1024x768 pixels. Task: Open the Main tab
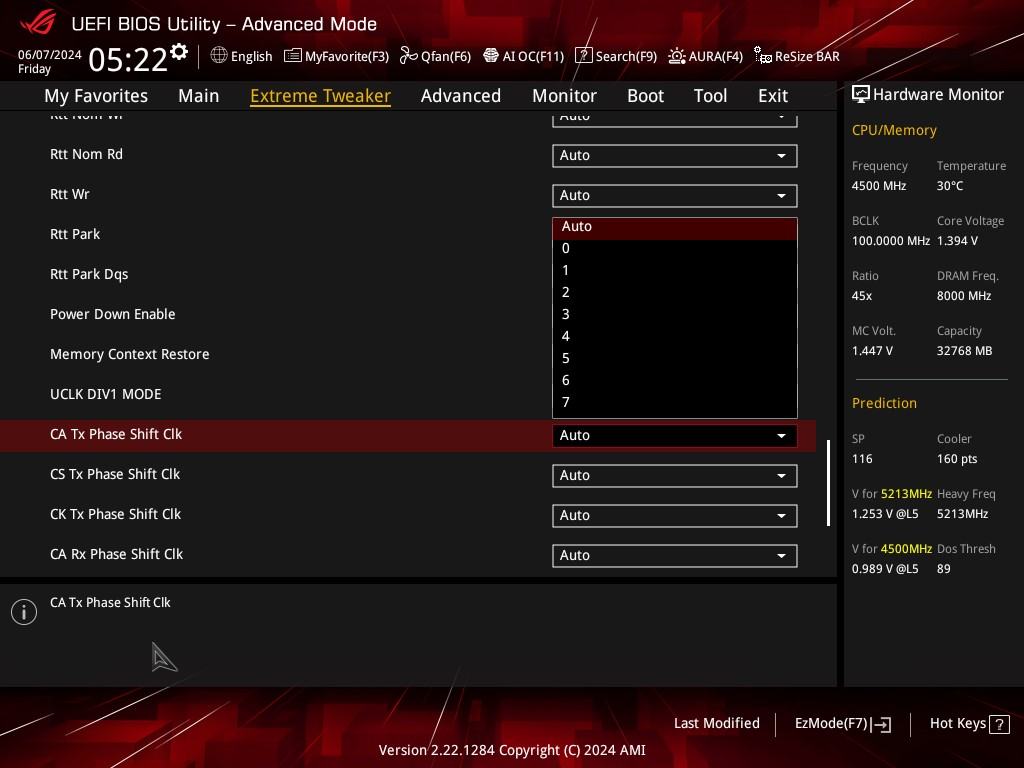pos(199,96)
